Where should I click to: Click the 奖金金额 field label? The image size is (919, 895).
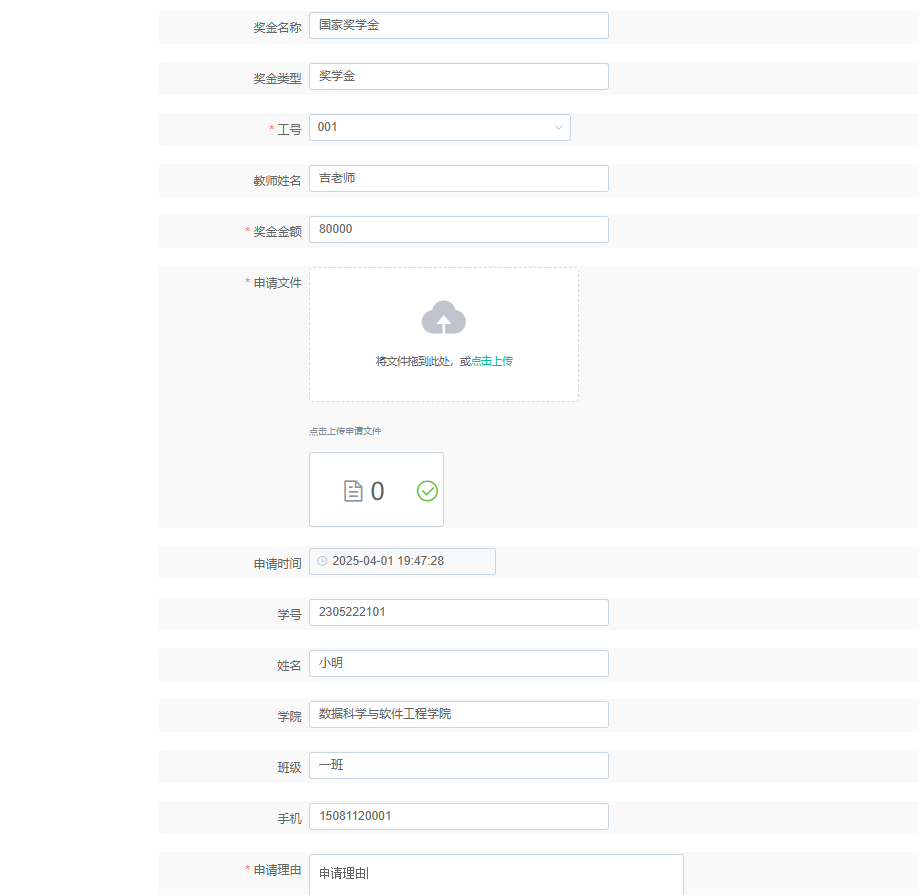[x=277, y=232]
